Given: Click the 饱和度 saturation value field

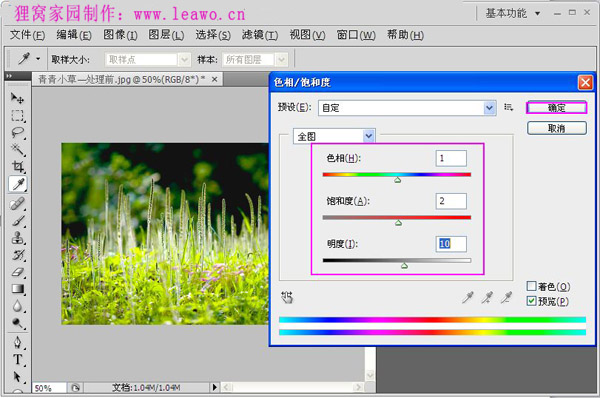Looking at the screenshot, I should tap(451, 201).
